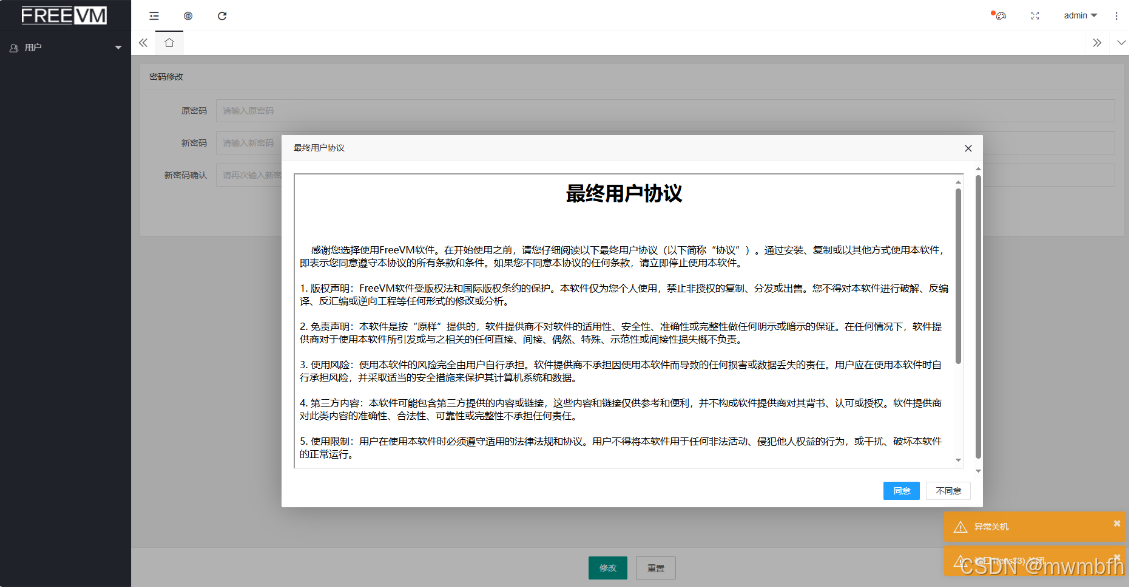Click the inner scrollbar up arrow
The height and width of the screenshot is (587, 1129).
pos(958,182)
